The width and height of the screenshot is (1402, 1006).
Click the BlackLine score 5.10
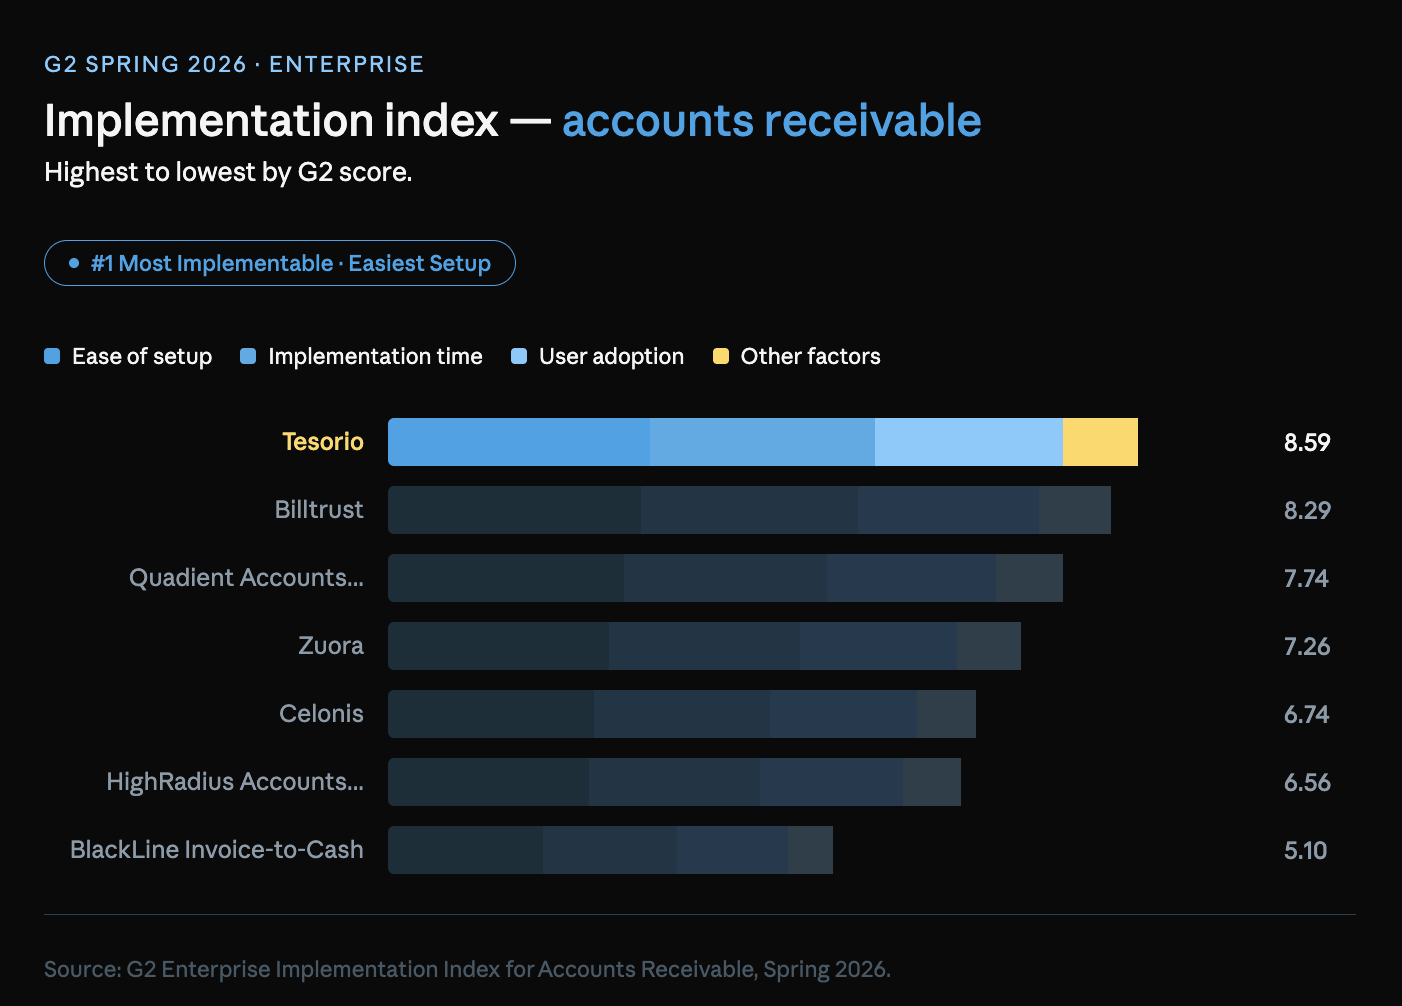[x=1305, y=850]
